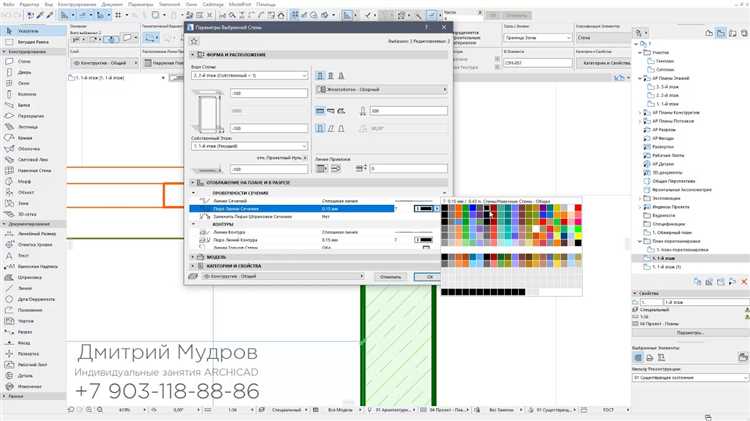The height and width of the screenshot is (421, 750).
Task: Expand the КАТЕГОРИИ И СВОЙСТВА section
Action: pyautogui.click(x=193, y=266)
